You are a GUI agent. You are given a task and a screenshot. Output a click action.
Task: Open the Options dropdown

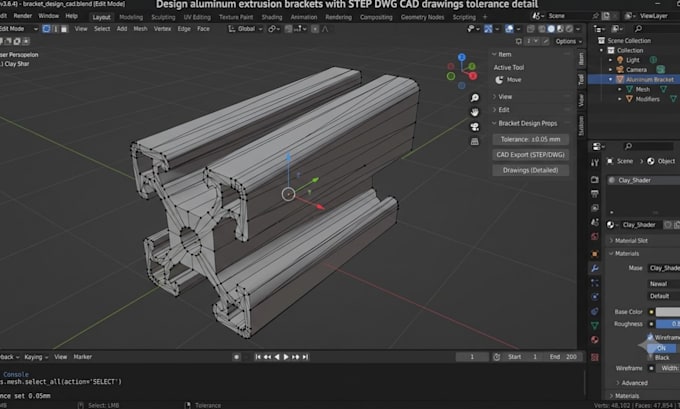[569, 41]
